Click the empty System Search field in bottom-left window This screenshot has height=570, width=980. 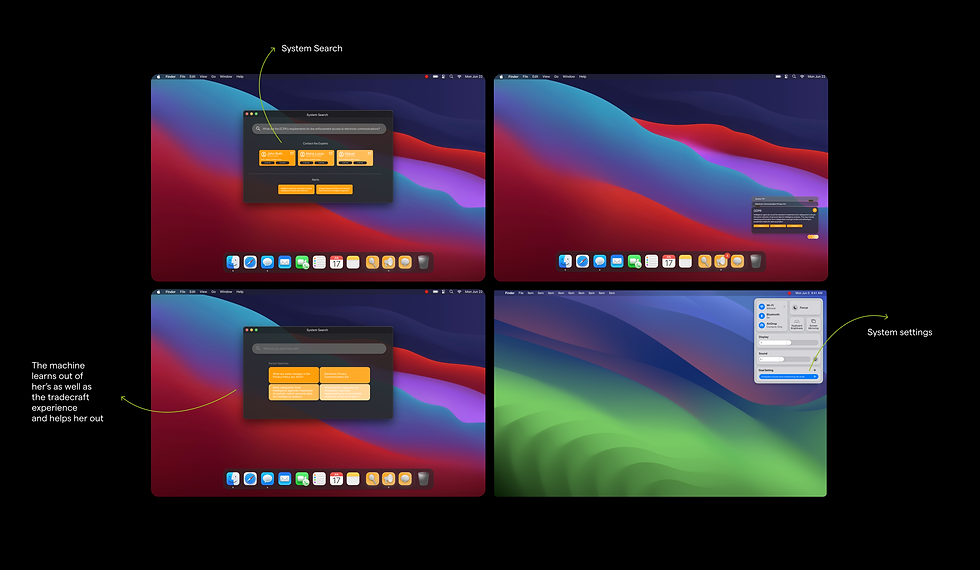point(319,349)
